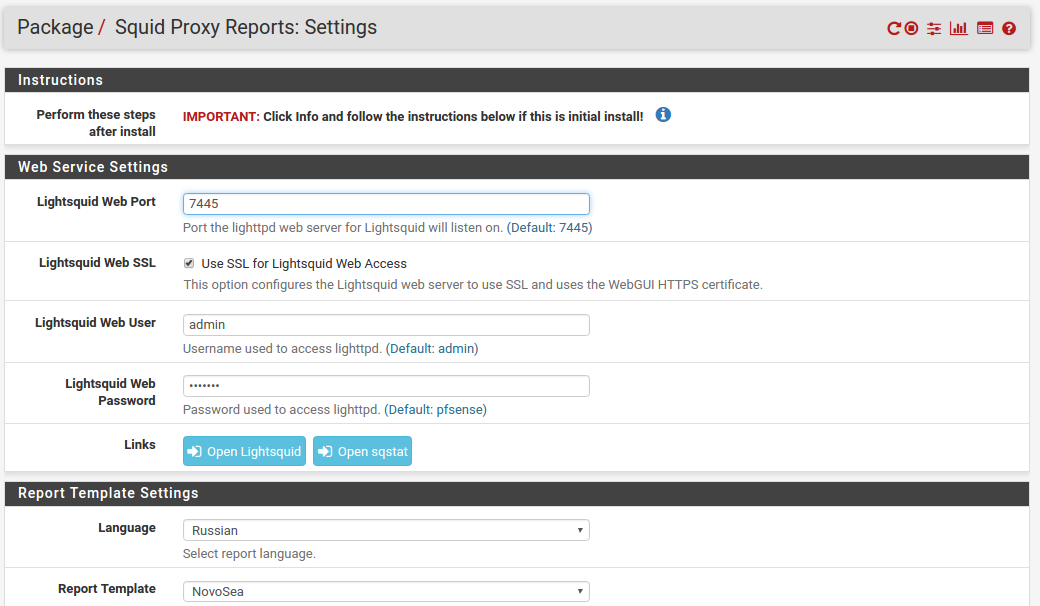Stop the service using the stop icon

911,29
